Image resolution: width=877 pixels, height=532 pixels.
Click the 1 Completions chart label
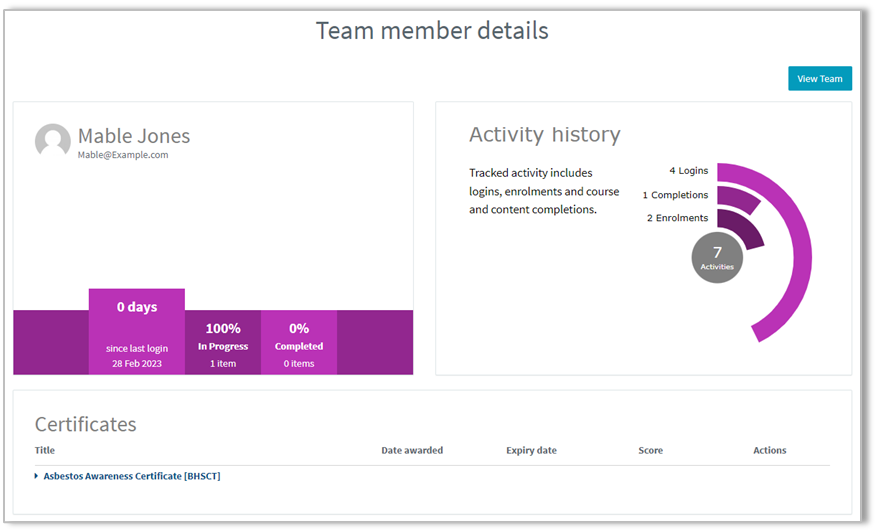click(x=675, y=195)
